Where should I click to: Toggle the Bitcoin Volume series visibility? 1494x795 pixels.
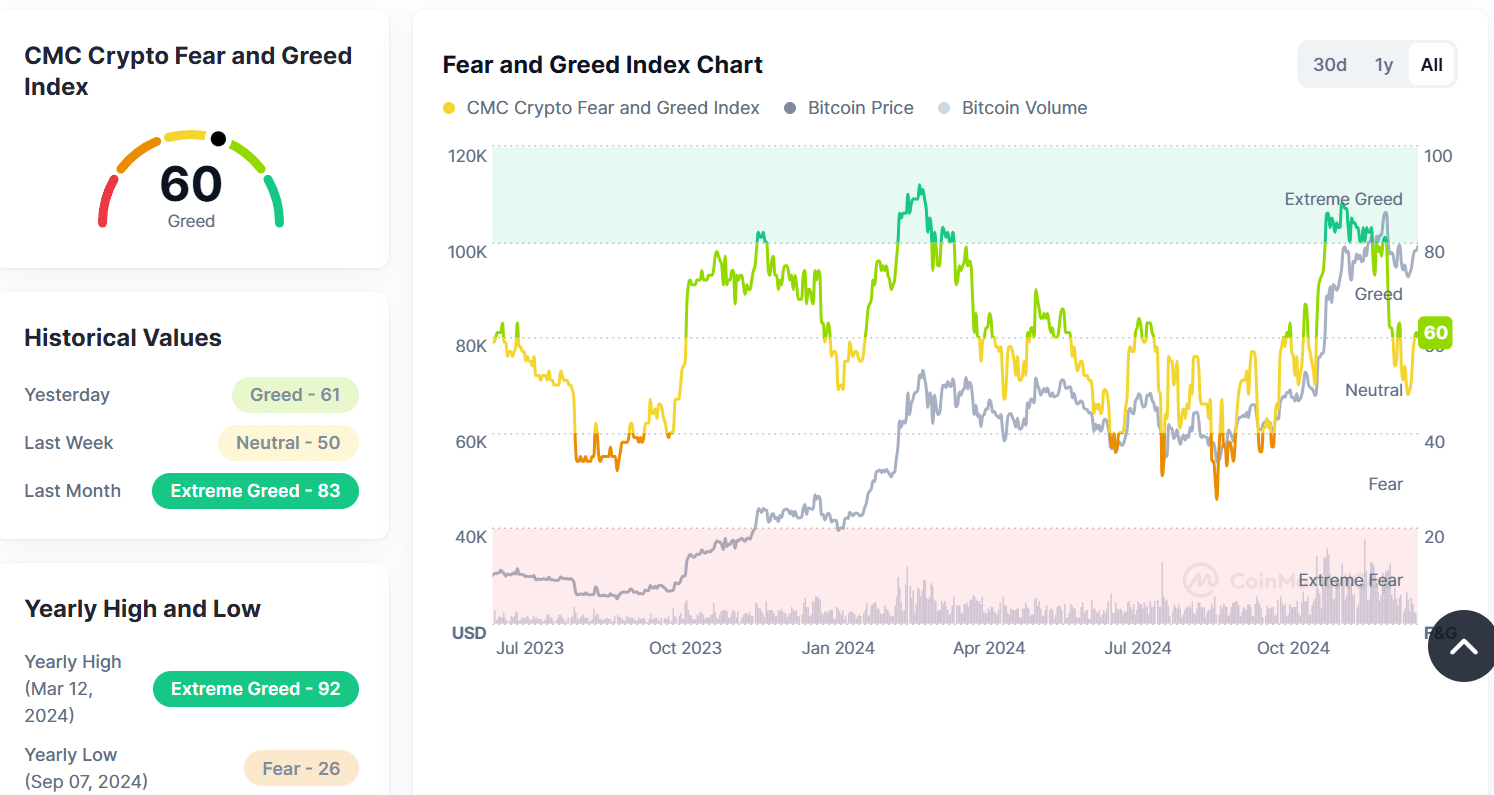tap(1013, 107)
